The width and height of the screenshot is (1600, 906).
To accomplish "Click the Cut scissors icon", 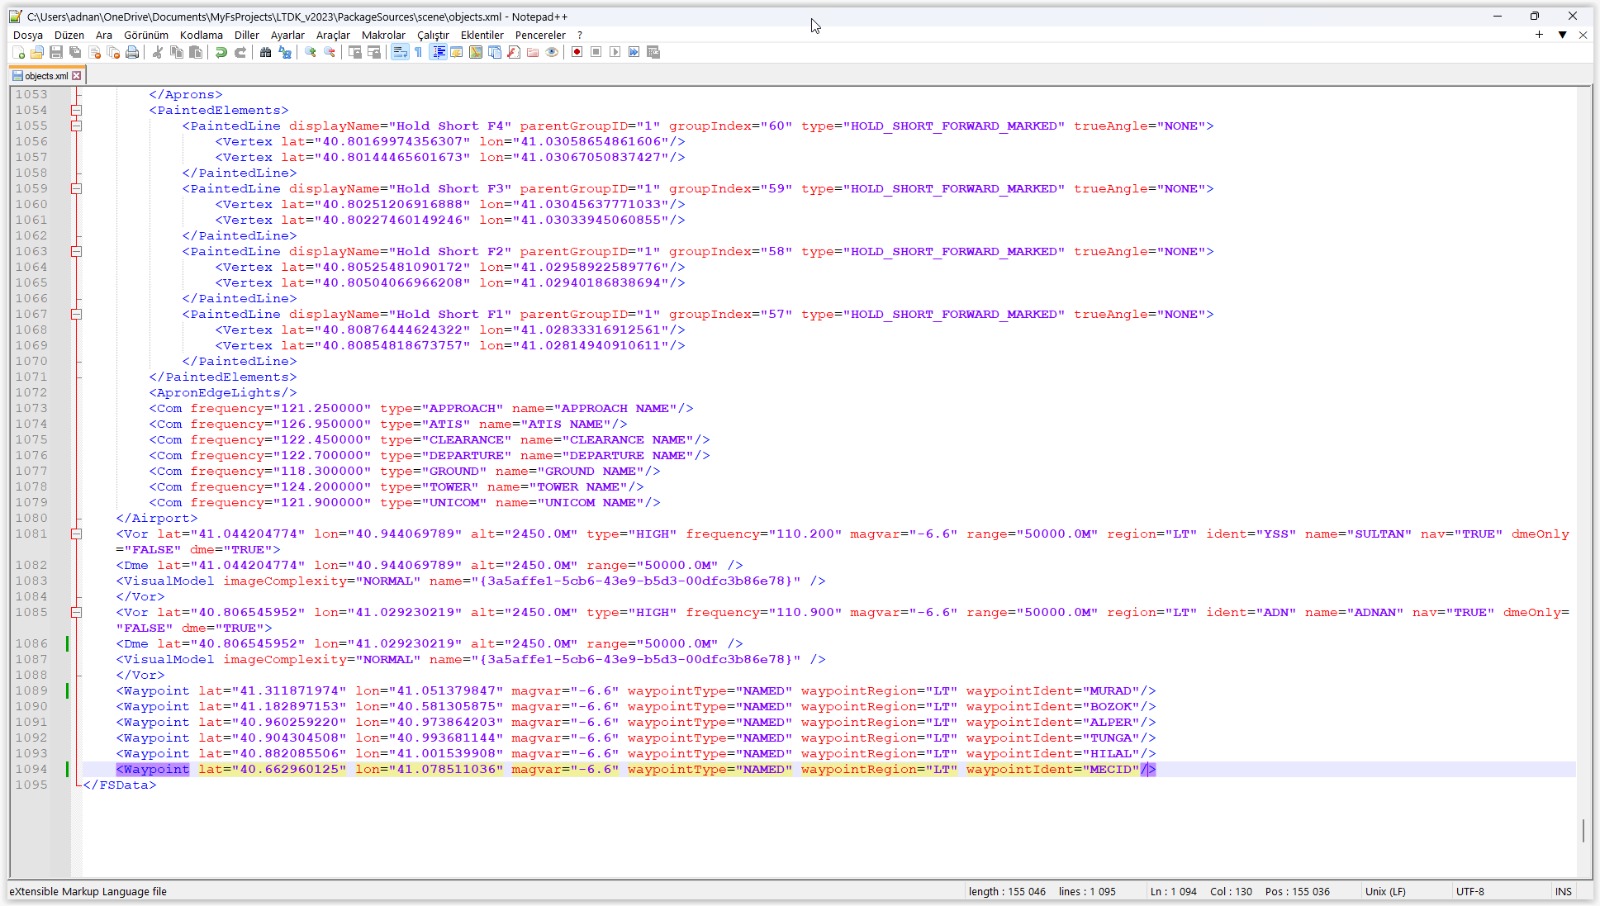I will click(157, 52).
